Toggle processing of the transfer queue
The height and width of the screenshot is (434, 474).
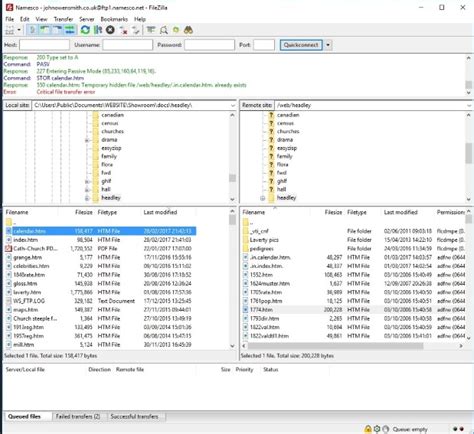coord(98,30)
